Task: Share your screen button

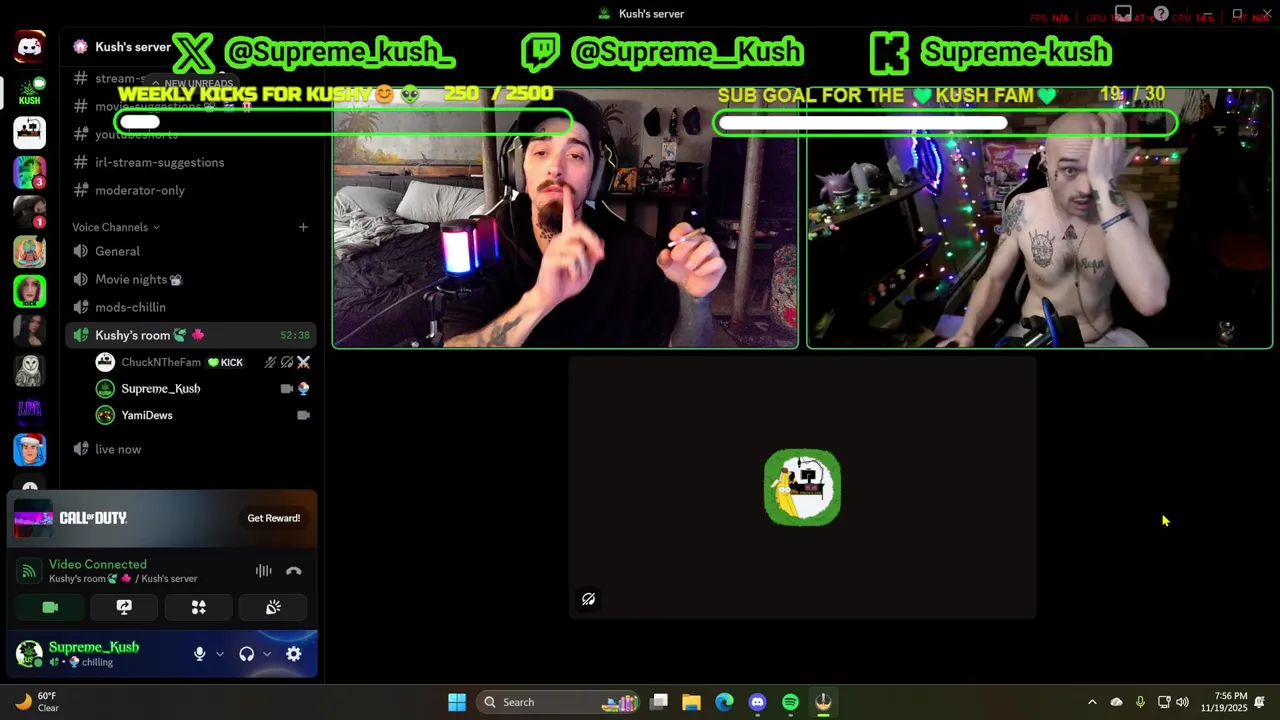Action: tap(124, 607)
